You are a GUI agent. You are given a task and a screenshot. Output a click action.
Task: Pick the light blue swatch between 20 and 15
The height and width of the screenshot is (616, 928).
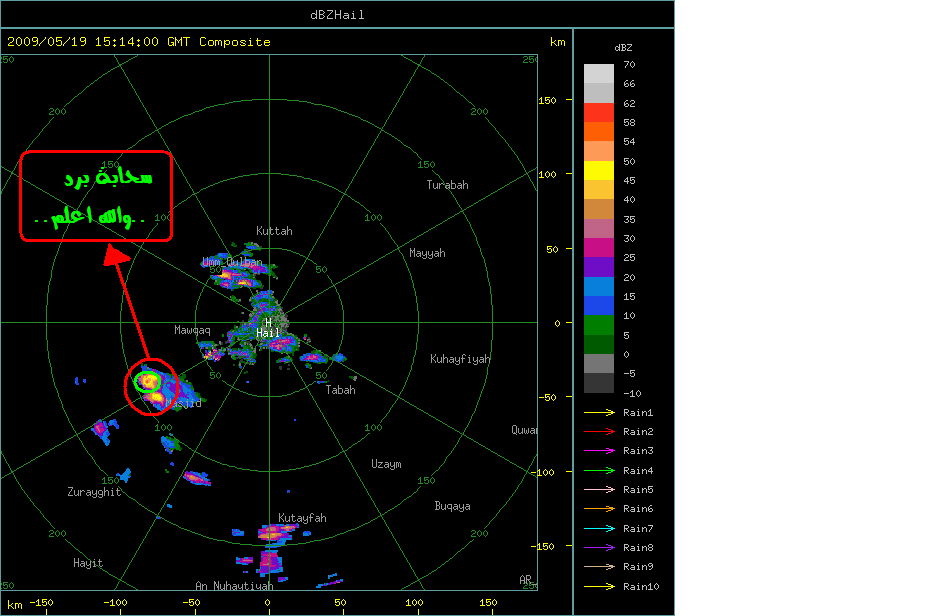(x=599, y=286)
